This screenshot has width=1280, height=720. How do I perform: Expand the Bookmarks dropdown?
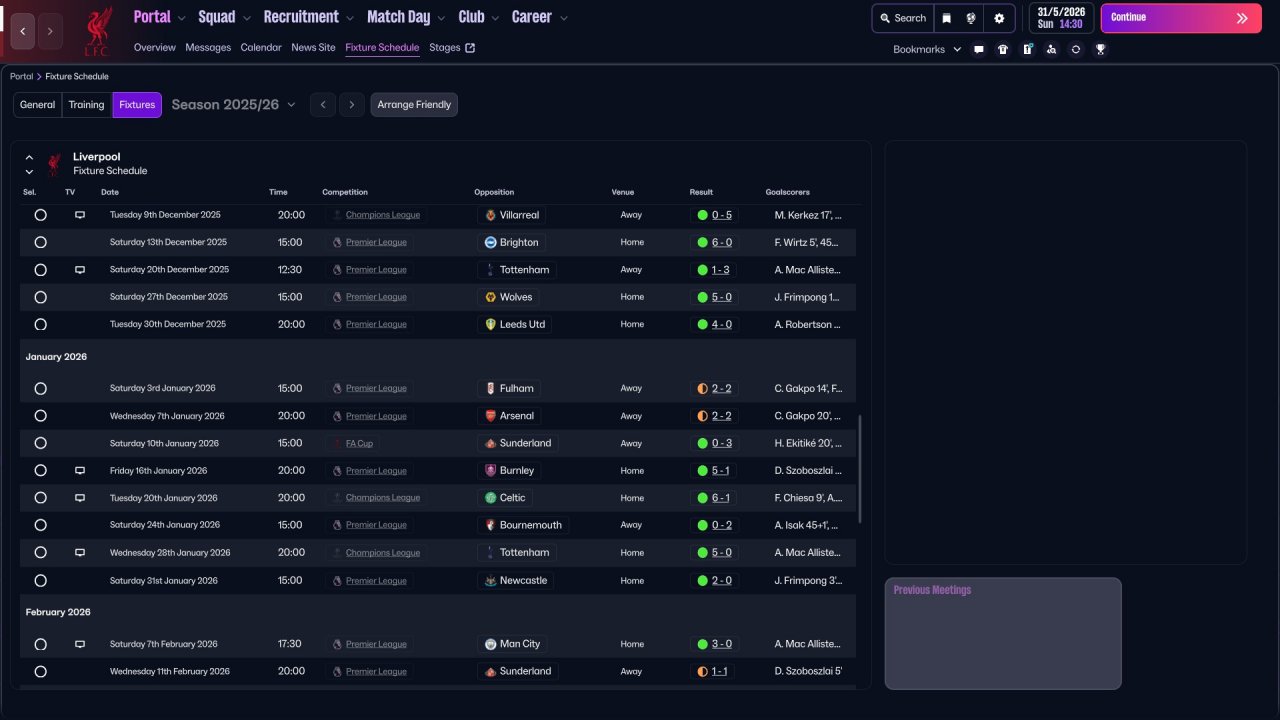(x=927, y=49)
